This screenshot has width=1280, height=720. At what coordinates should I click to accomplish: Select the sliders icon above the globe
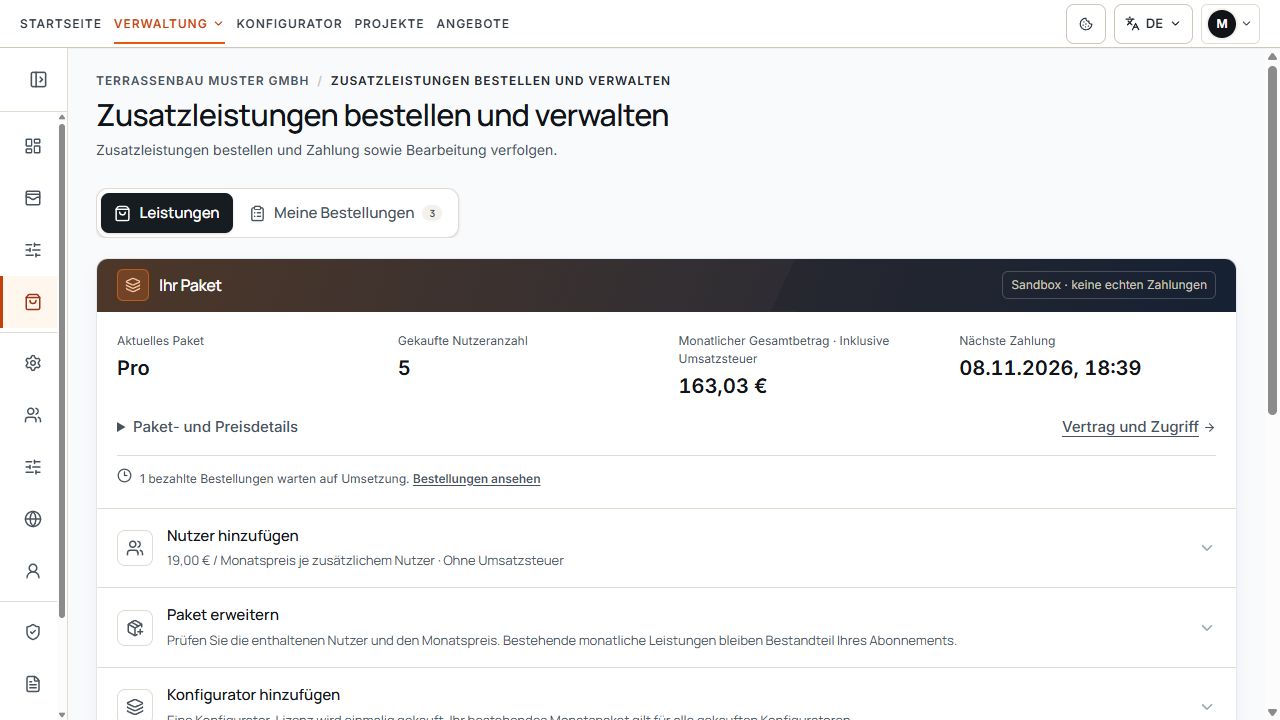point(33,467)
